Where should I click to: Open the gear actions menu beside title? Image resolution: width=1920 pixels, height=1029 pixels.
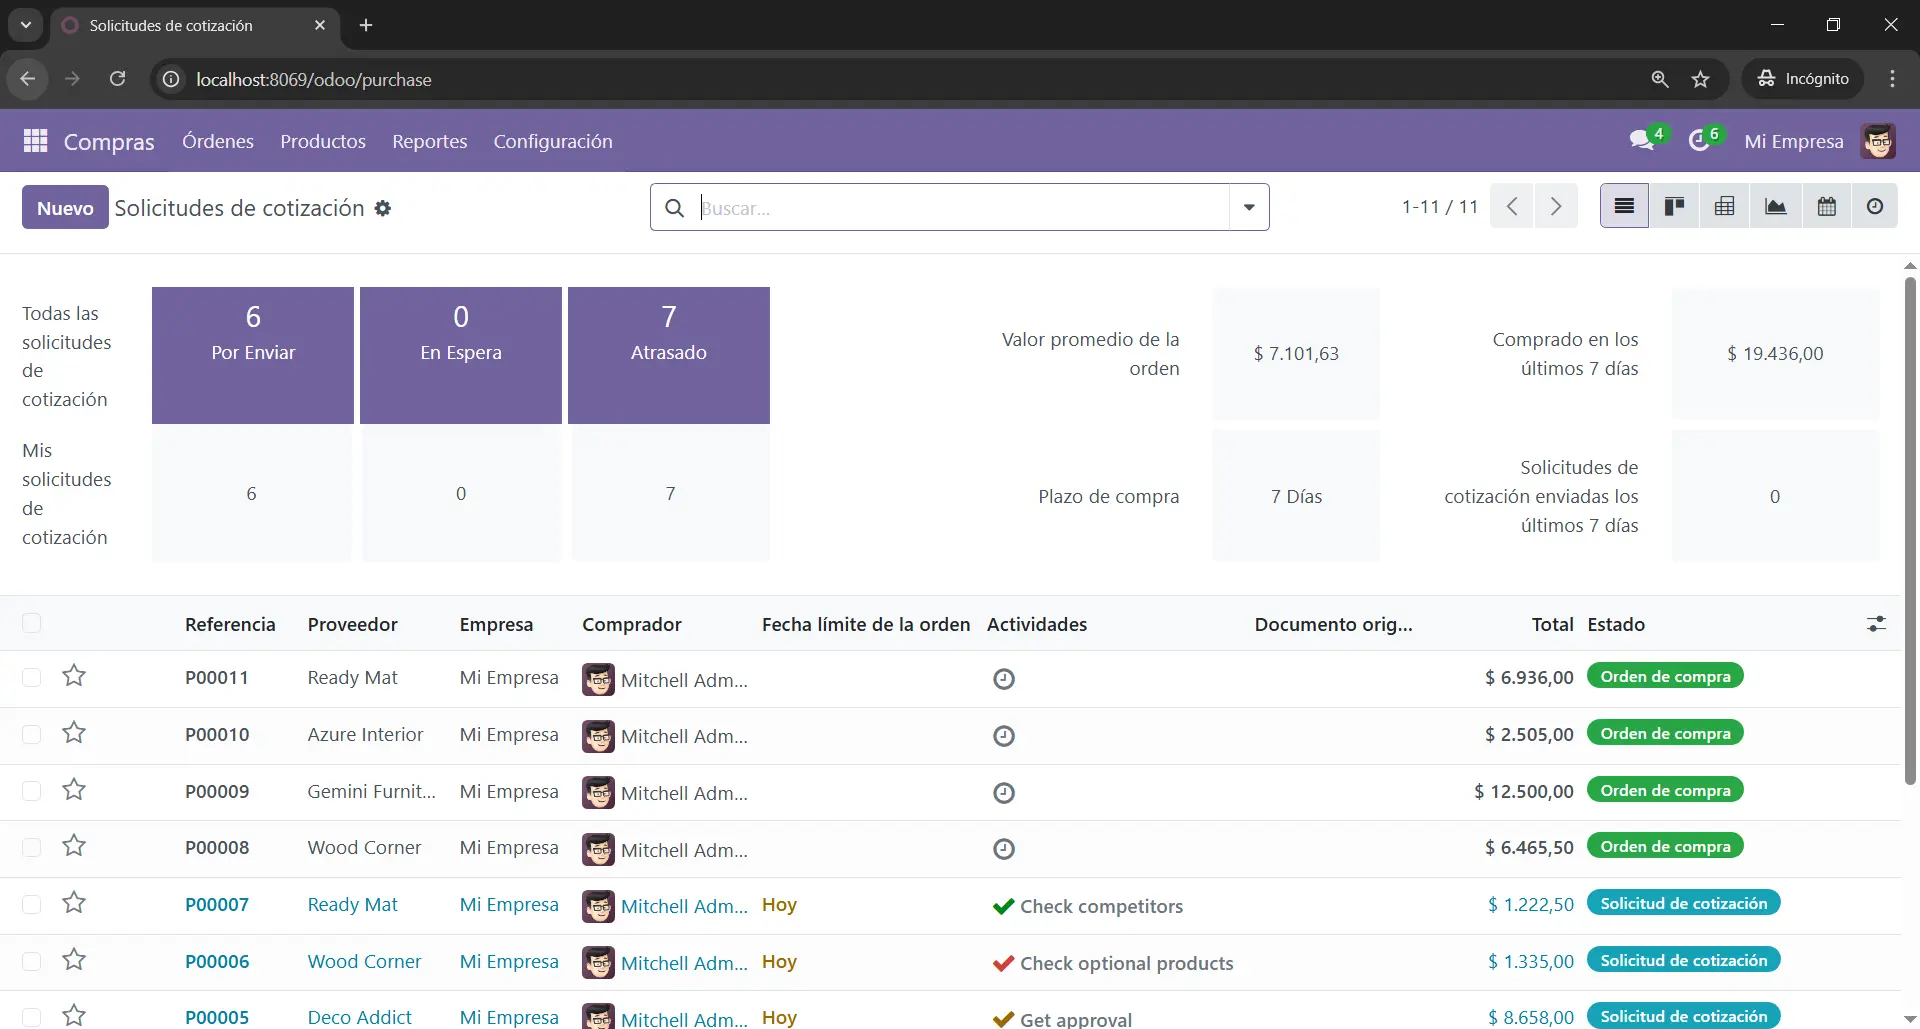[383, 208]
